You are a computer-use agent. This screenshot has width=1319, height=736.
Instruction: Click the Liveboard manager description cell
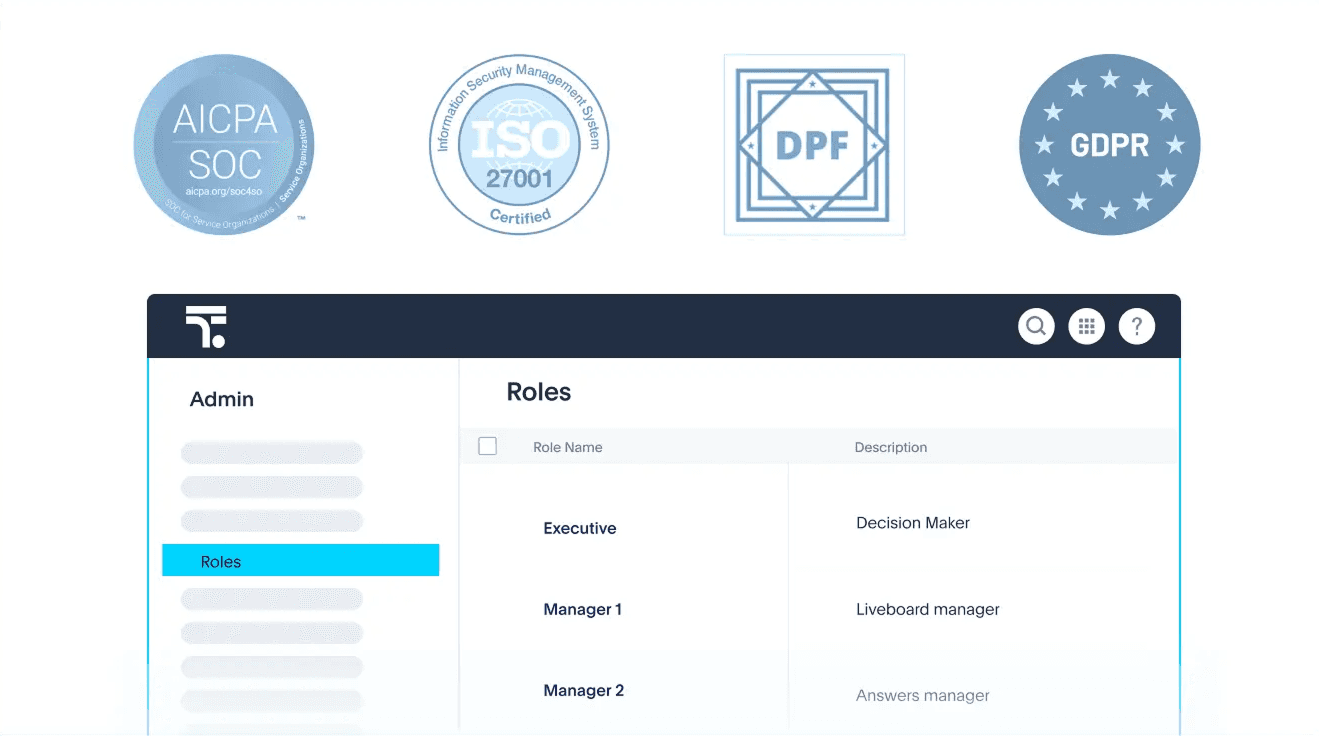928,609
